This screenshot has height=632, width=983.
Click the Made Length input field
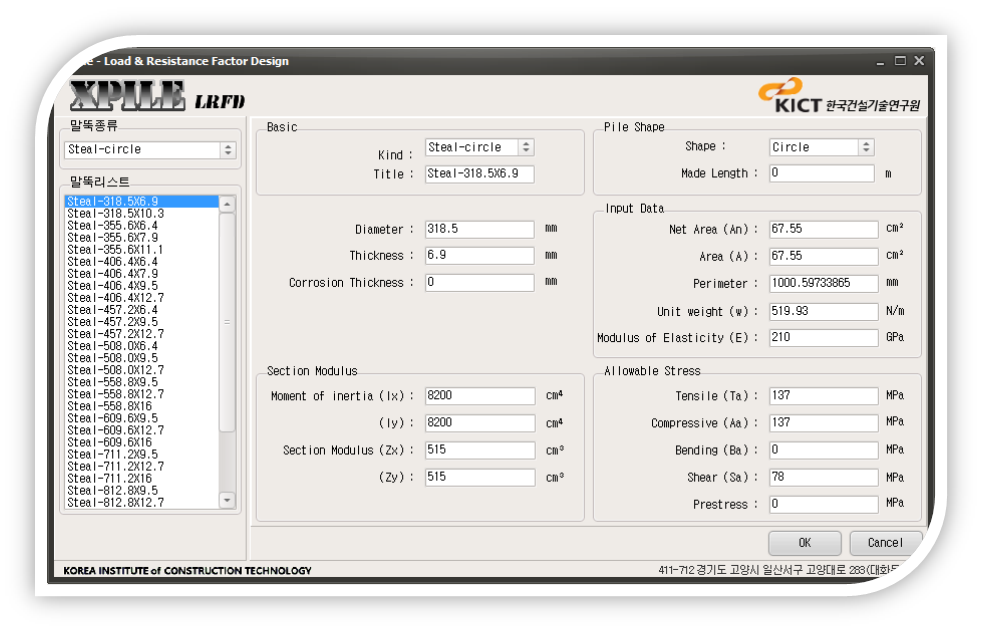pos(822,173)
